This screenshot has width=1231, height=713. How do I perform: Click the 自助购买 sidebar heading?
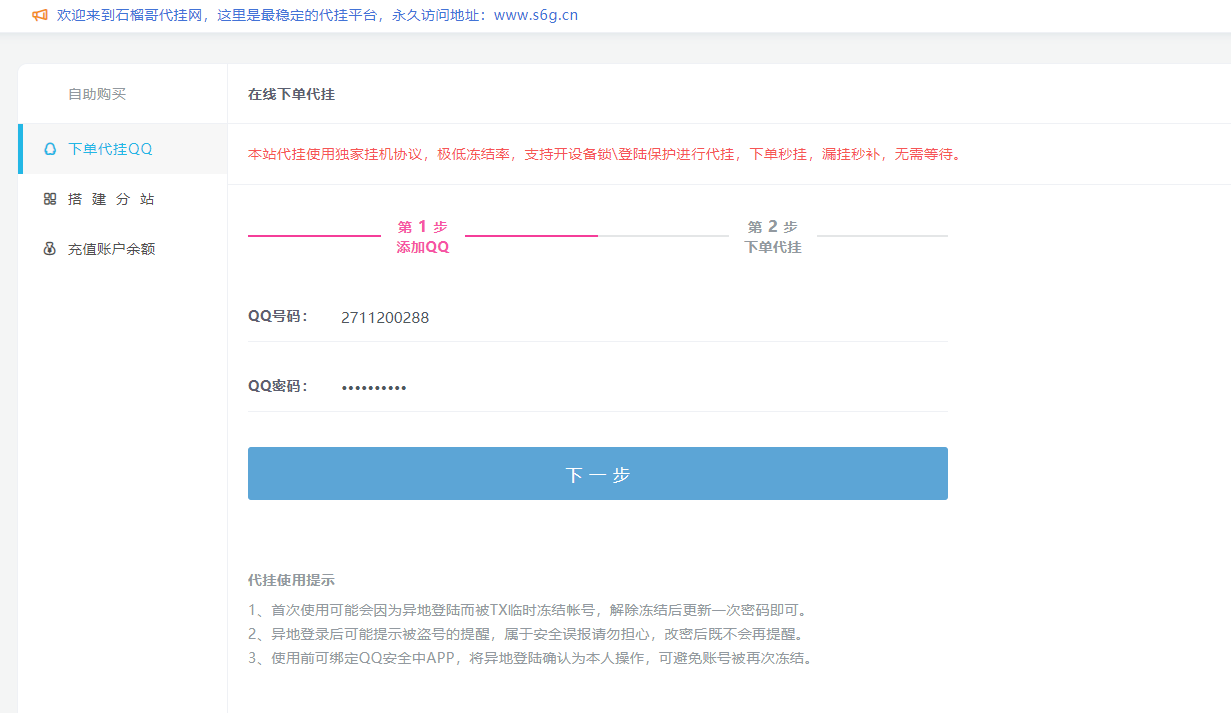pos(97,94)
